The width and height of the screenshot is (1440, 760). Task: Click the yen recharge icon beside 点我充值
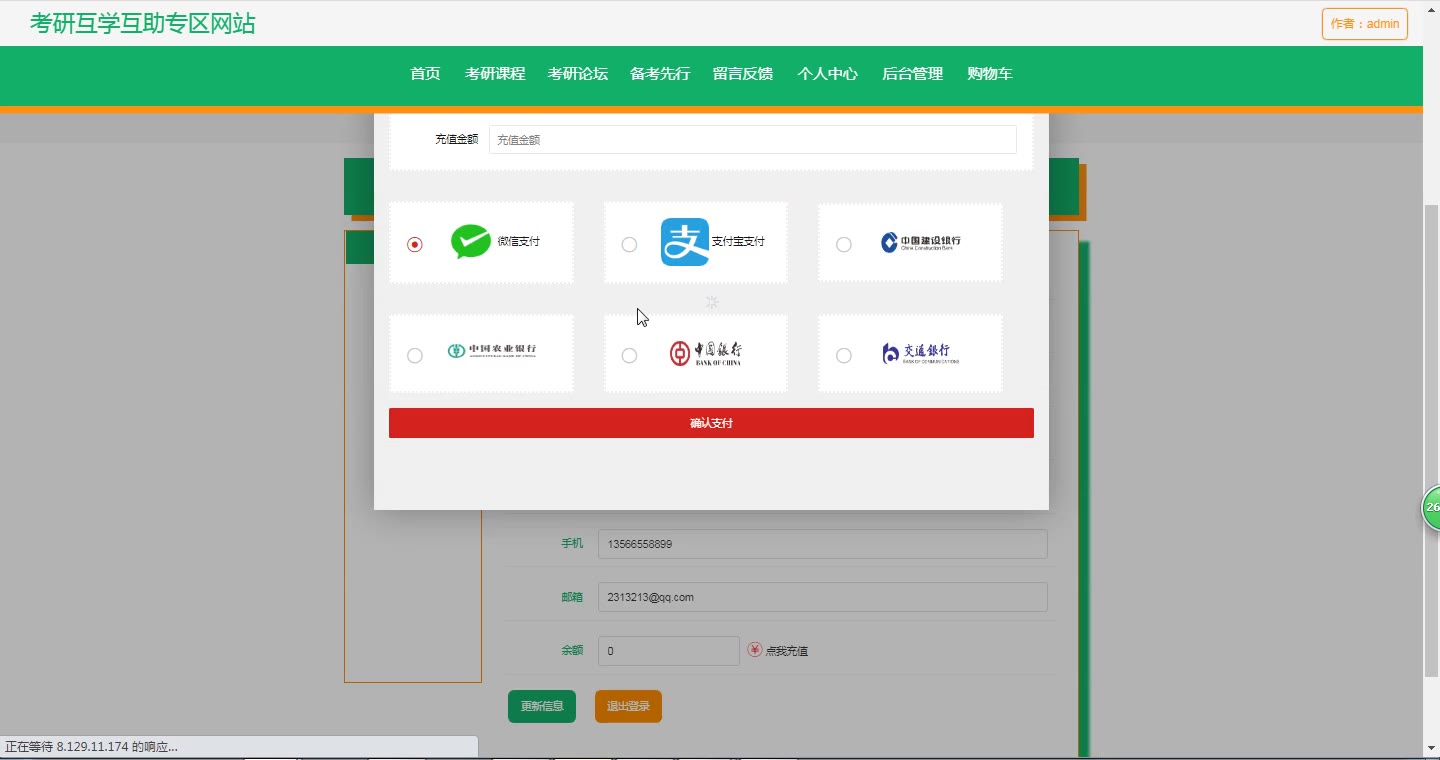pos(755,650)
